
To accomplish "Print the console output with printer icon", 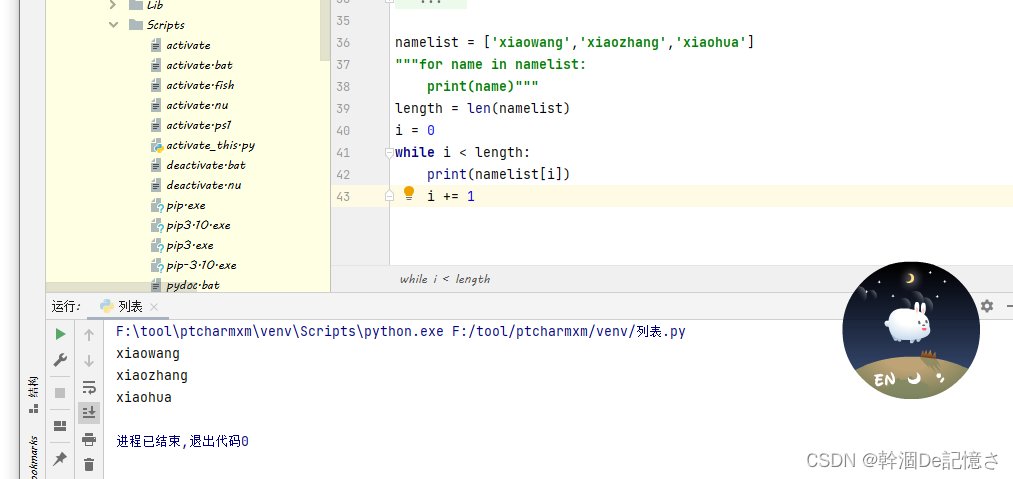I will (89, 440).
